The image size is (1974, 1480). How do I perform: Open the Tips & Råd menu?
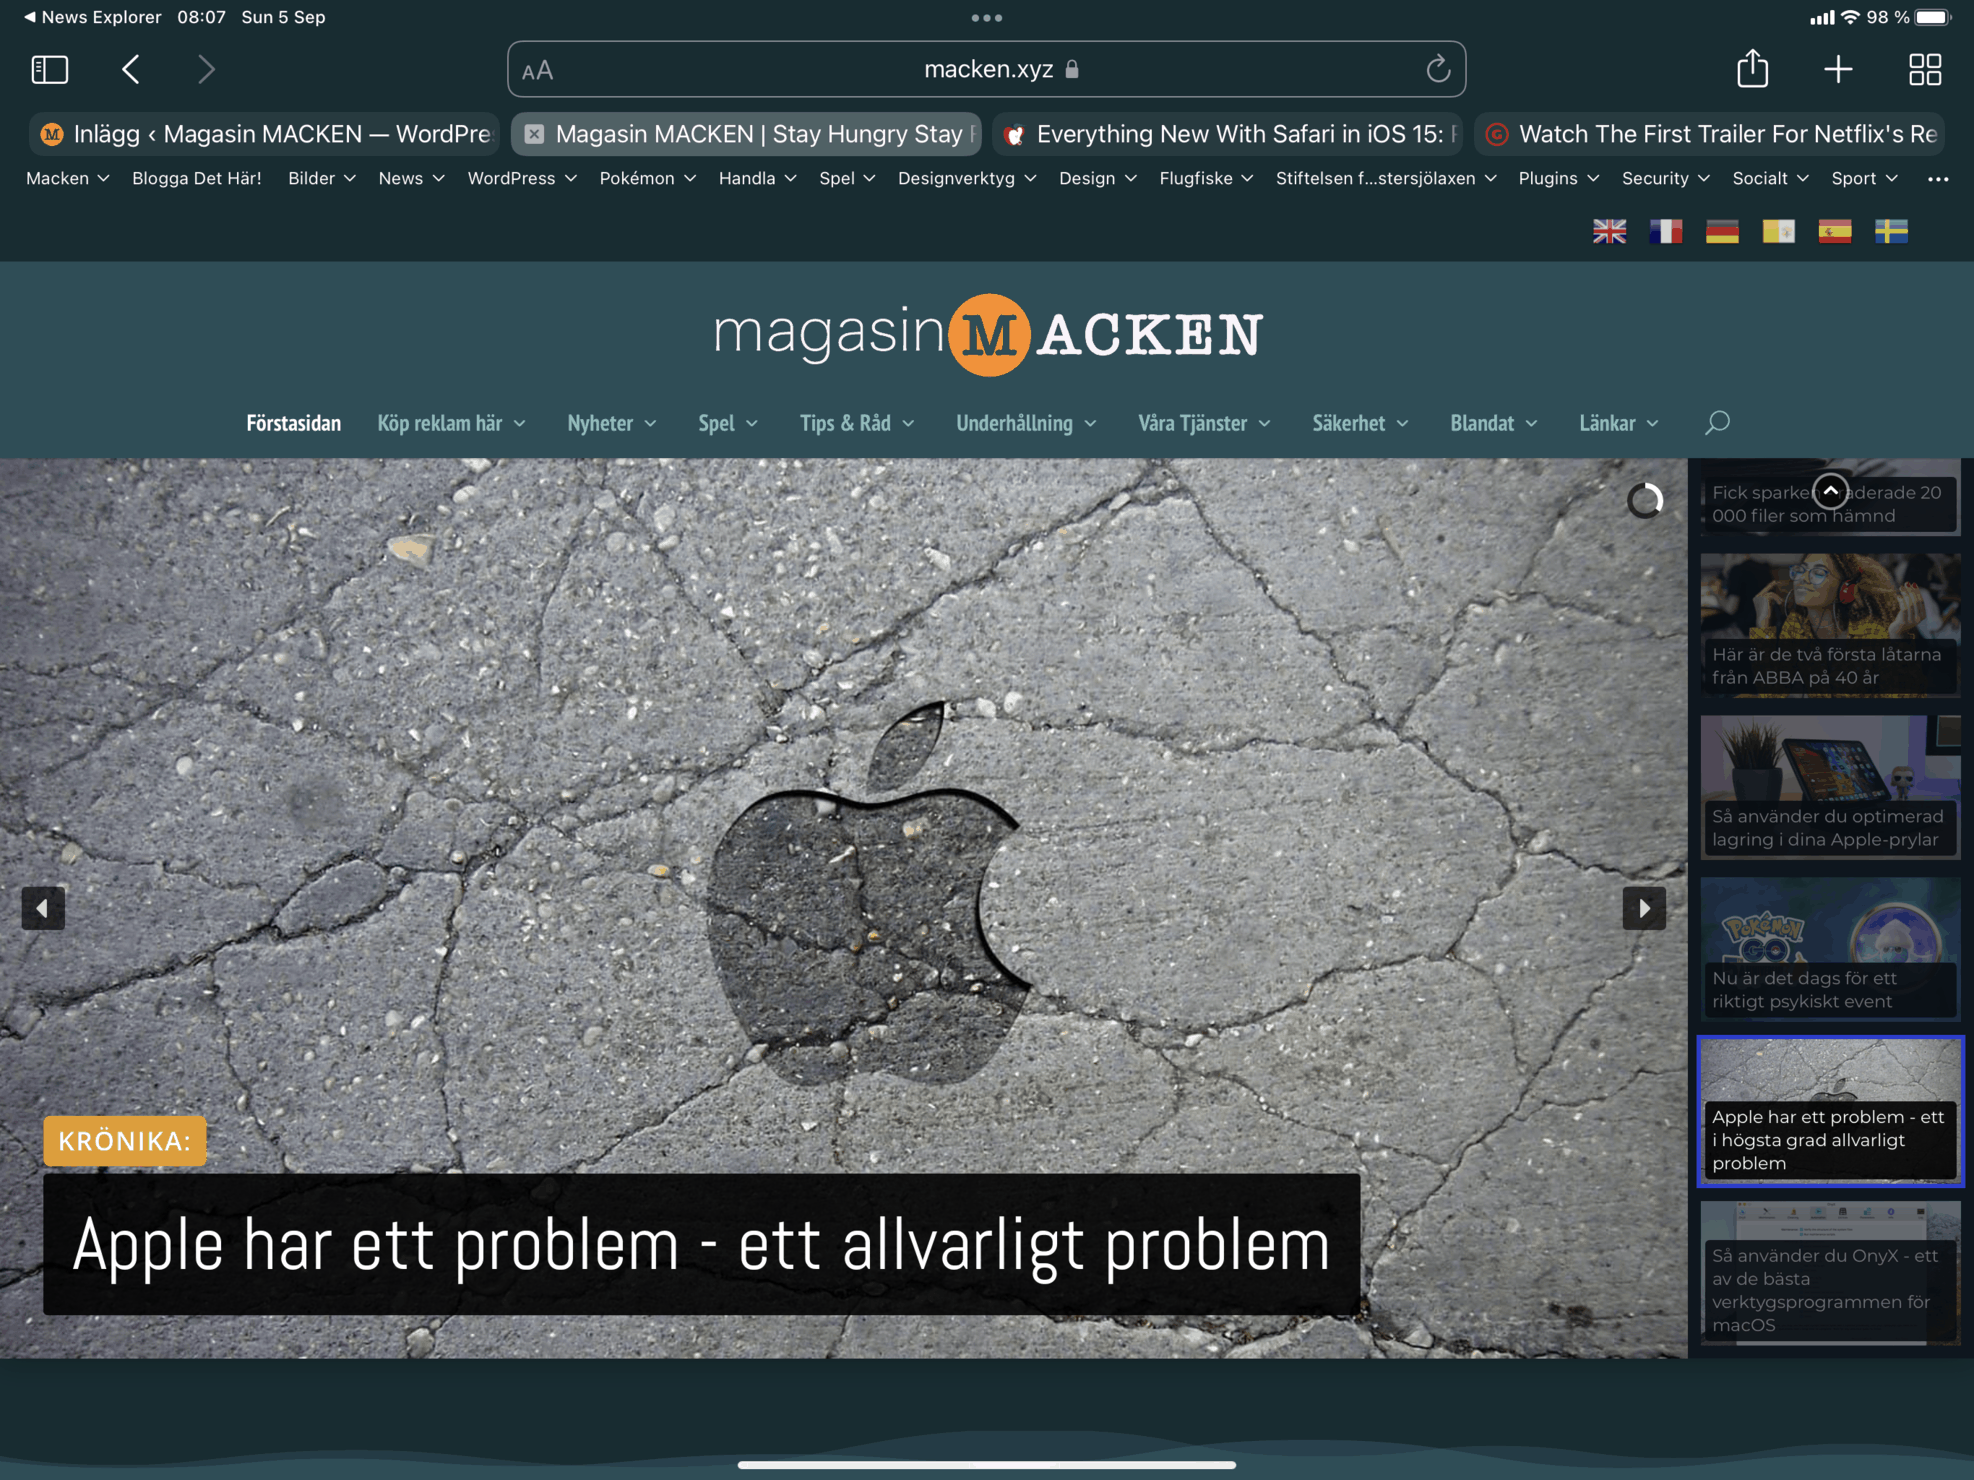pyautogui.click(x=857, y=423)
